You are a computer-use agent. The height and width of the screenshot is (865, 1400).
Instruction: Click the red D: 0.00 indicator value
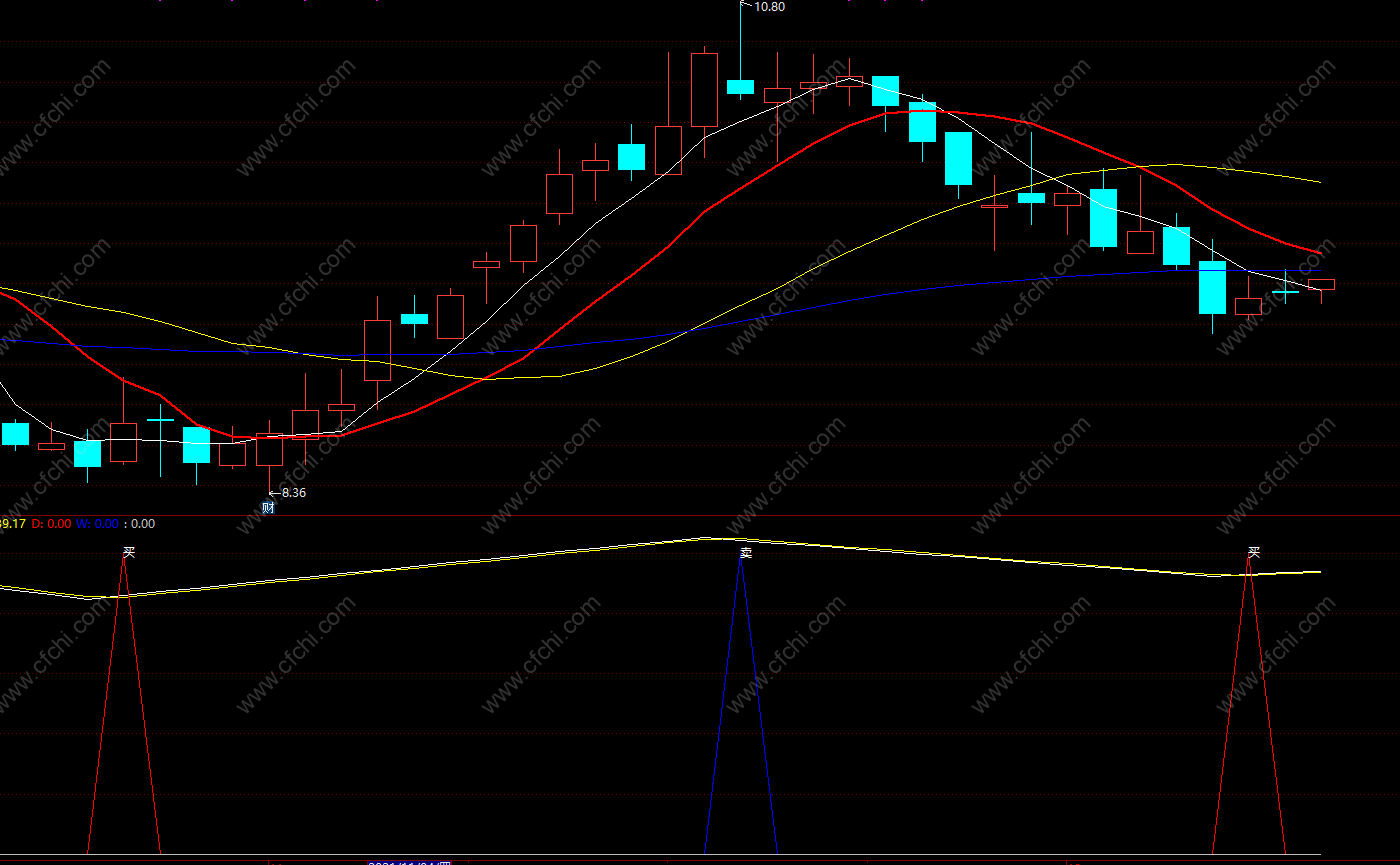pos(51,523)
